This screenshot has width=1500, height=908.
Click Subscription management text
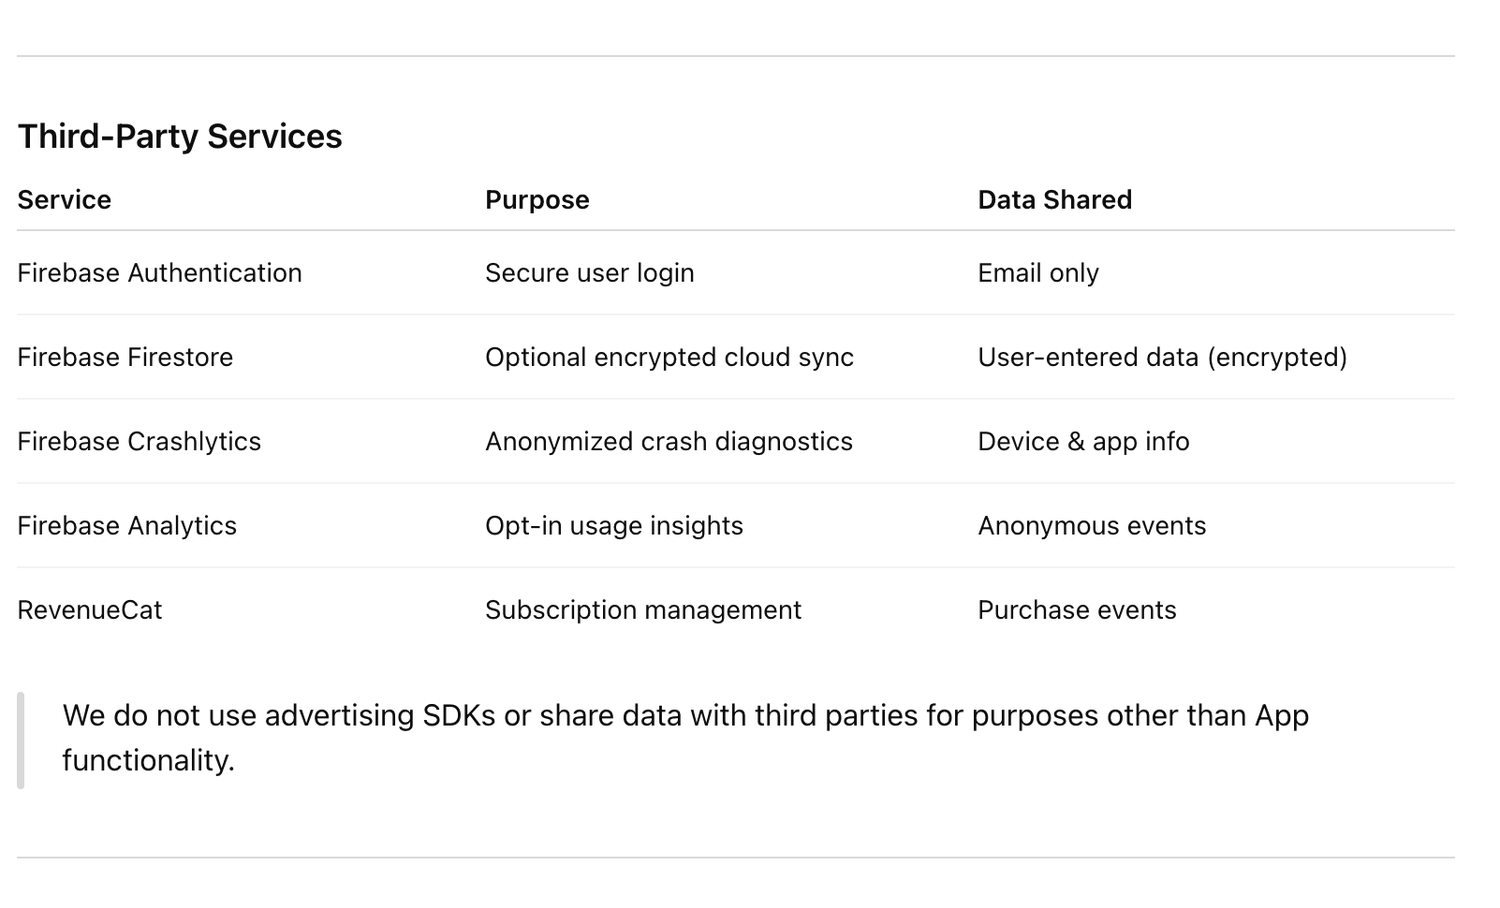(x=643, y=610)
